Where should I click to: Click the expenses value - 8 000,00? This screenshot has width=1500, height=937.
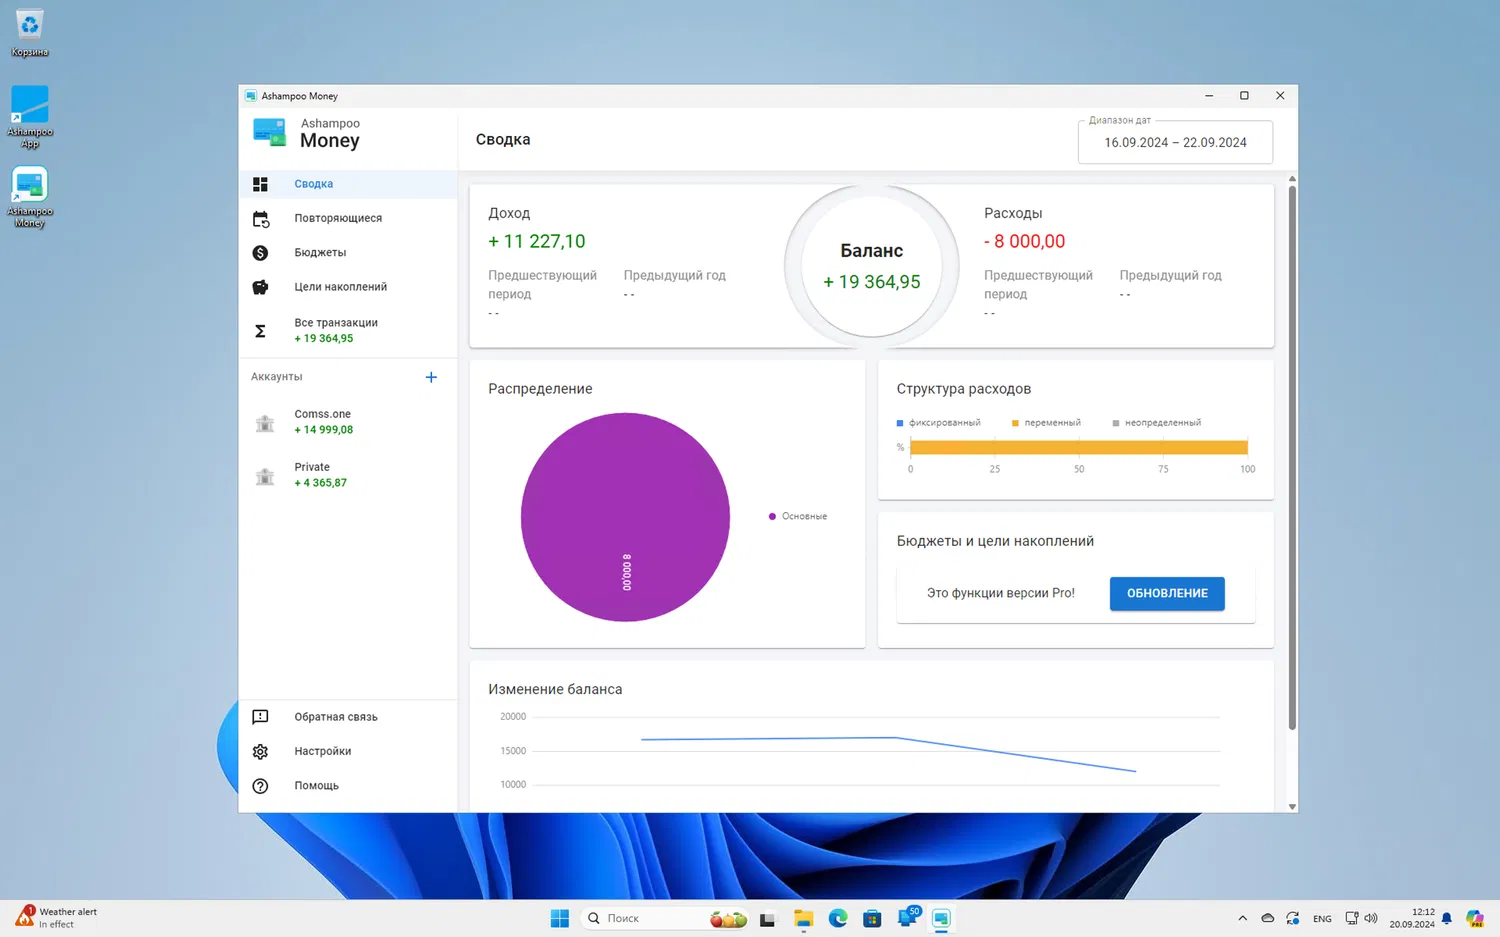(1024, 241)
